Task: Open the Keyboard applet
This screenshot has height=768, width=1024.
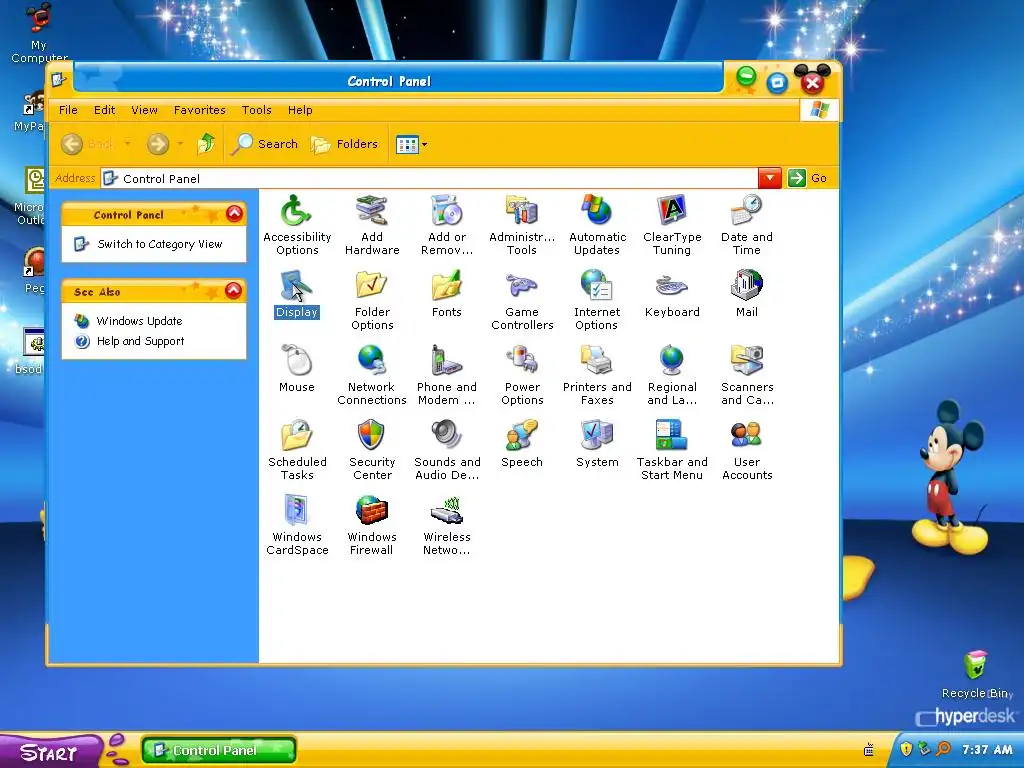Action: pos(672,294)
